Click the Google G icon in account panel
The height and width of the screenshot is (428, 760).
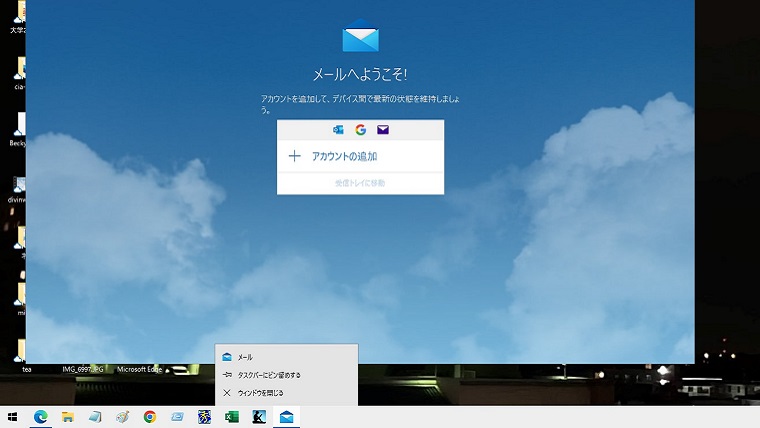(360, 129)
